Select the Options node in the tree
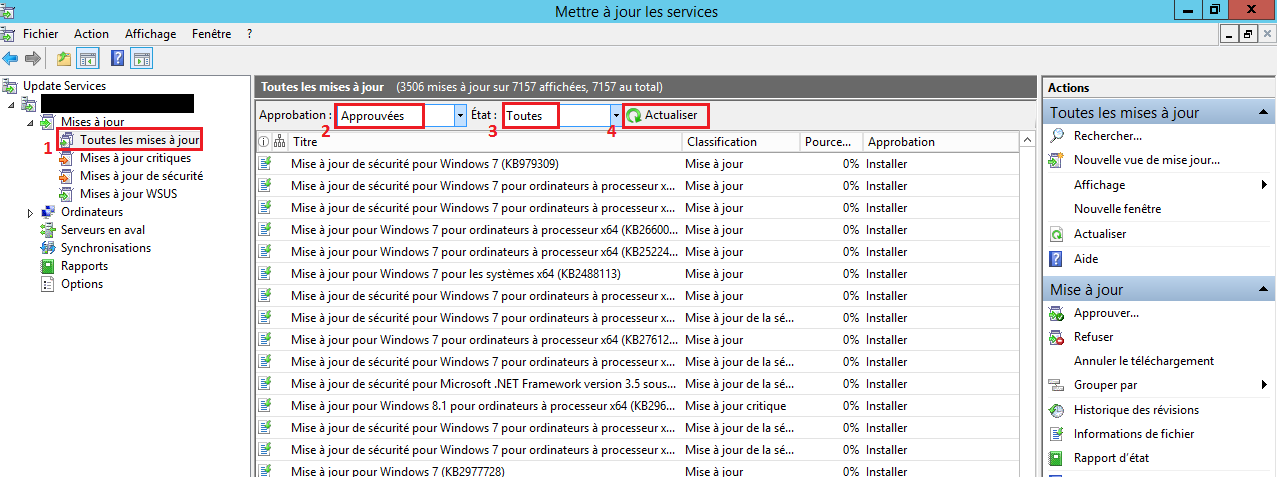Image resolution: width=1277 pixels, height=477 pixels. 81,284
